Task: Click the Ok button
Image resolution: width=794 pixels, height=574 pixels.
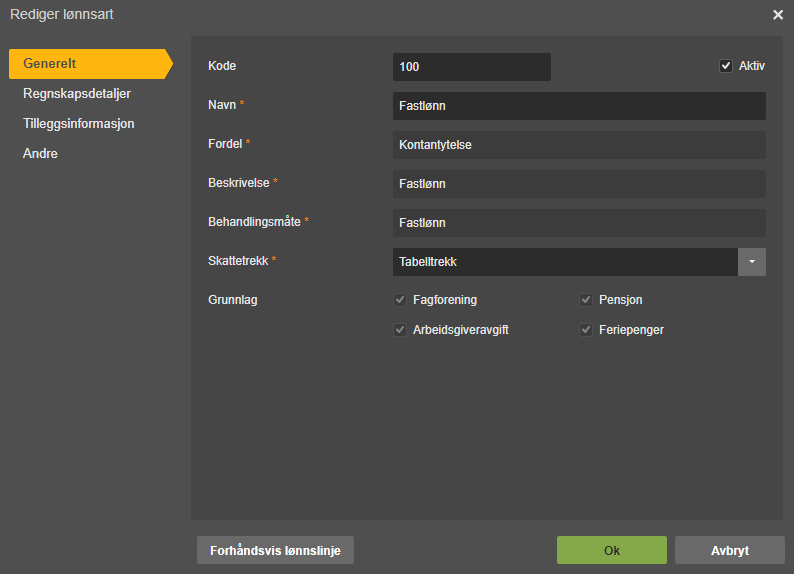Action: pyautogui.click(x=612, y=550)
